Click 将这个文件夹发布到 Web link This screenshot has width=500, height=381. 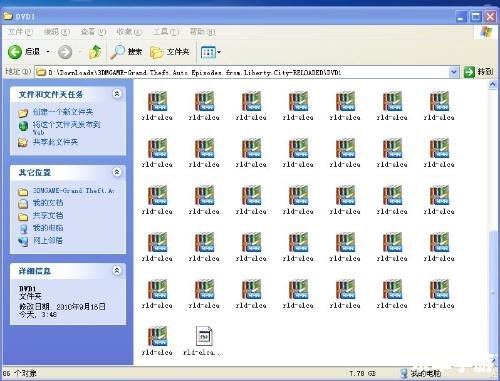66,128
